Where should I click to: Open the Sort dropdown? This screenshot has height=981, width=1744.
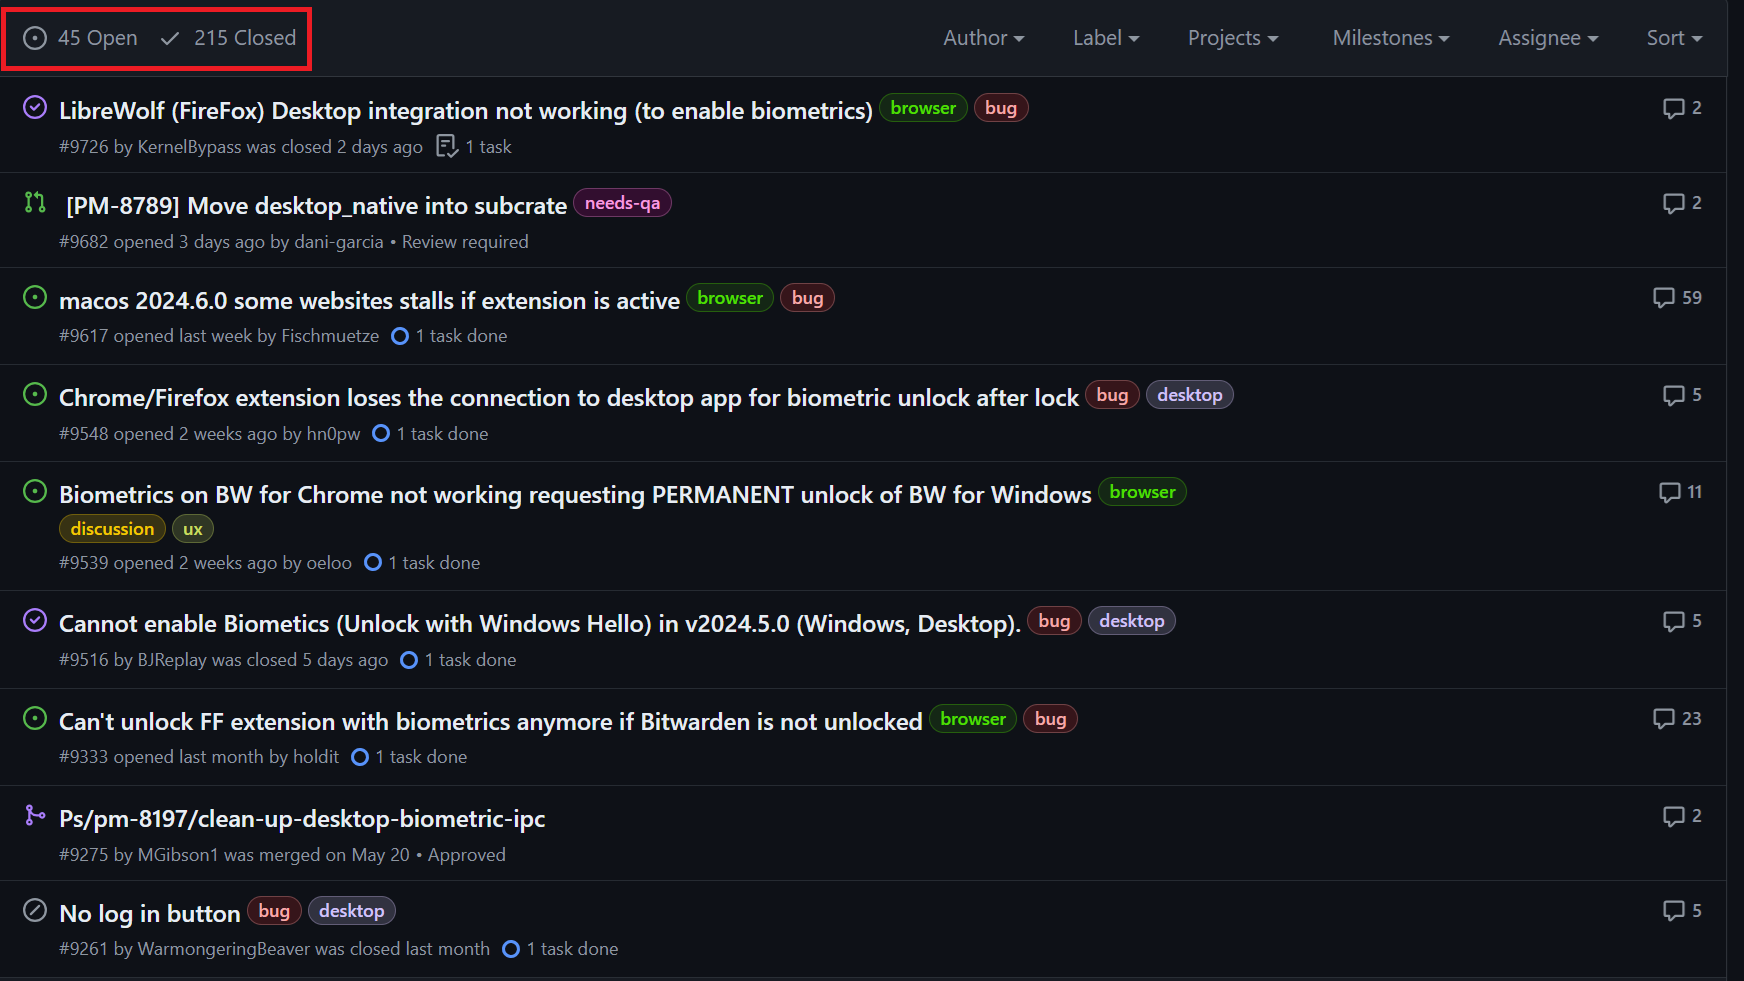(x=1674, y=38)
